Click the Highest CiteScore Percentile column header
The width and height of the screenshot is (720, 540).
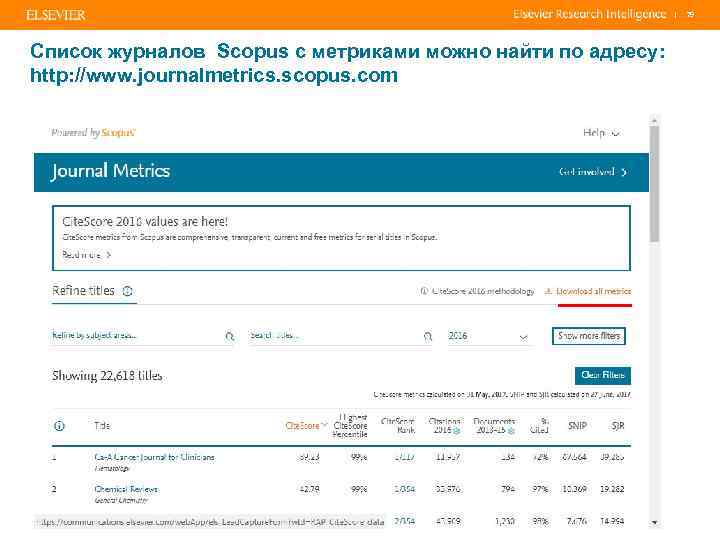350,426
